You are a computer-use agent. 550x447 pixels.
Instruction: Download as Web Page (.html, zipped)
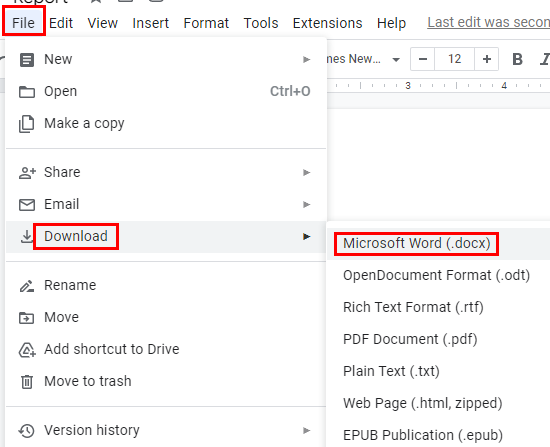[423, 403]
